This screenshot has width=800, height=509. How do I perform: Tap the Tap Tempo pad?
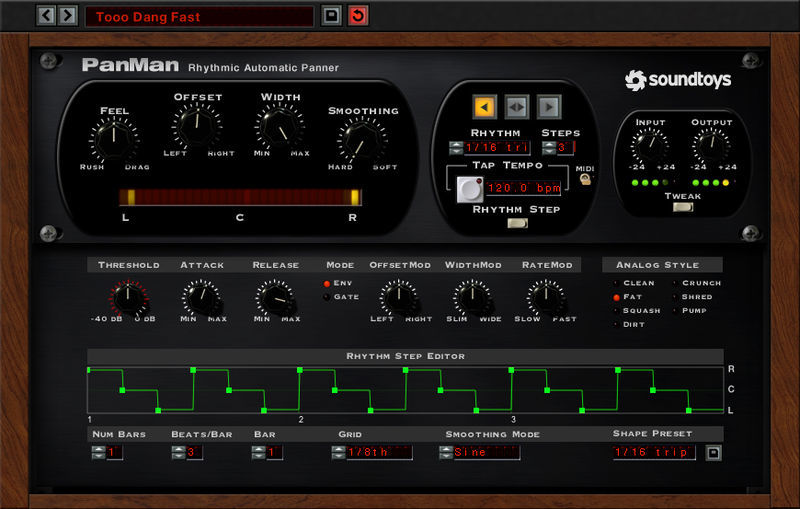click(469, 189)
